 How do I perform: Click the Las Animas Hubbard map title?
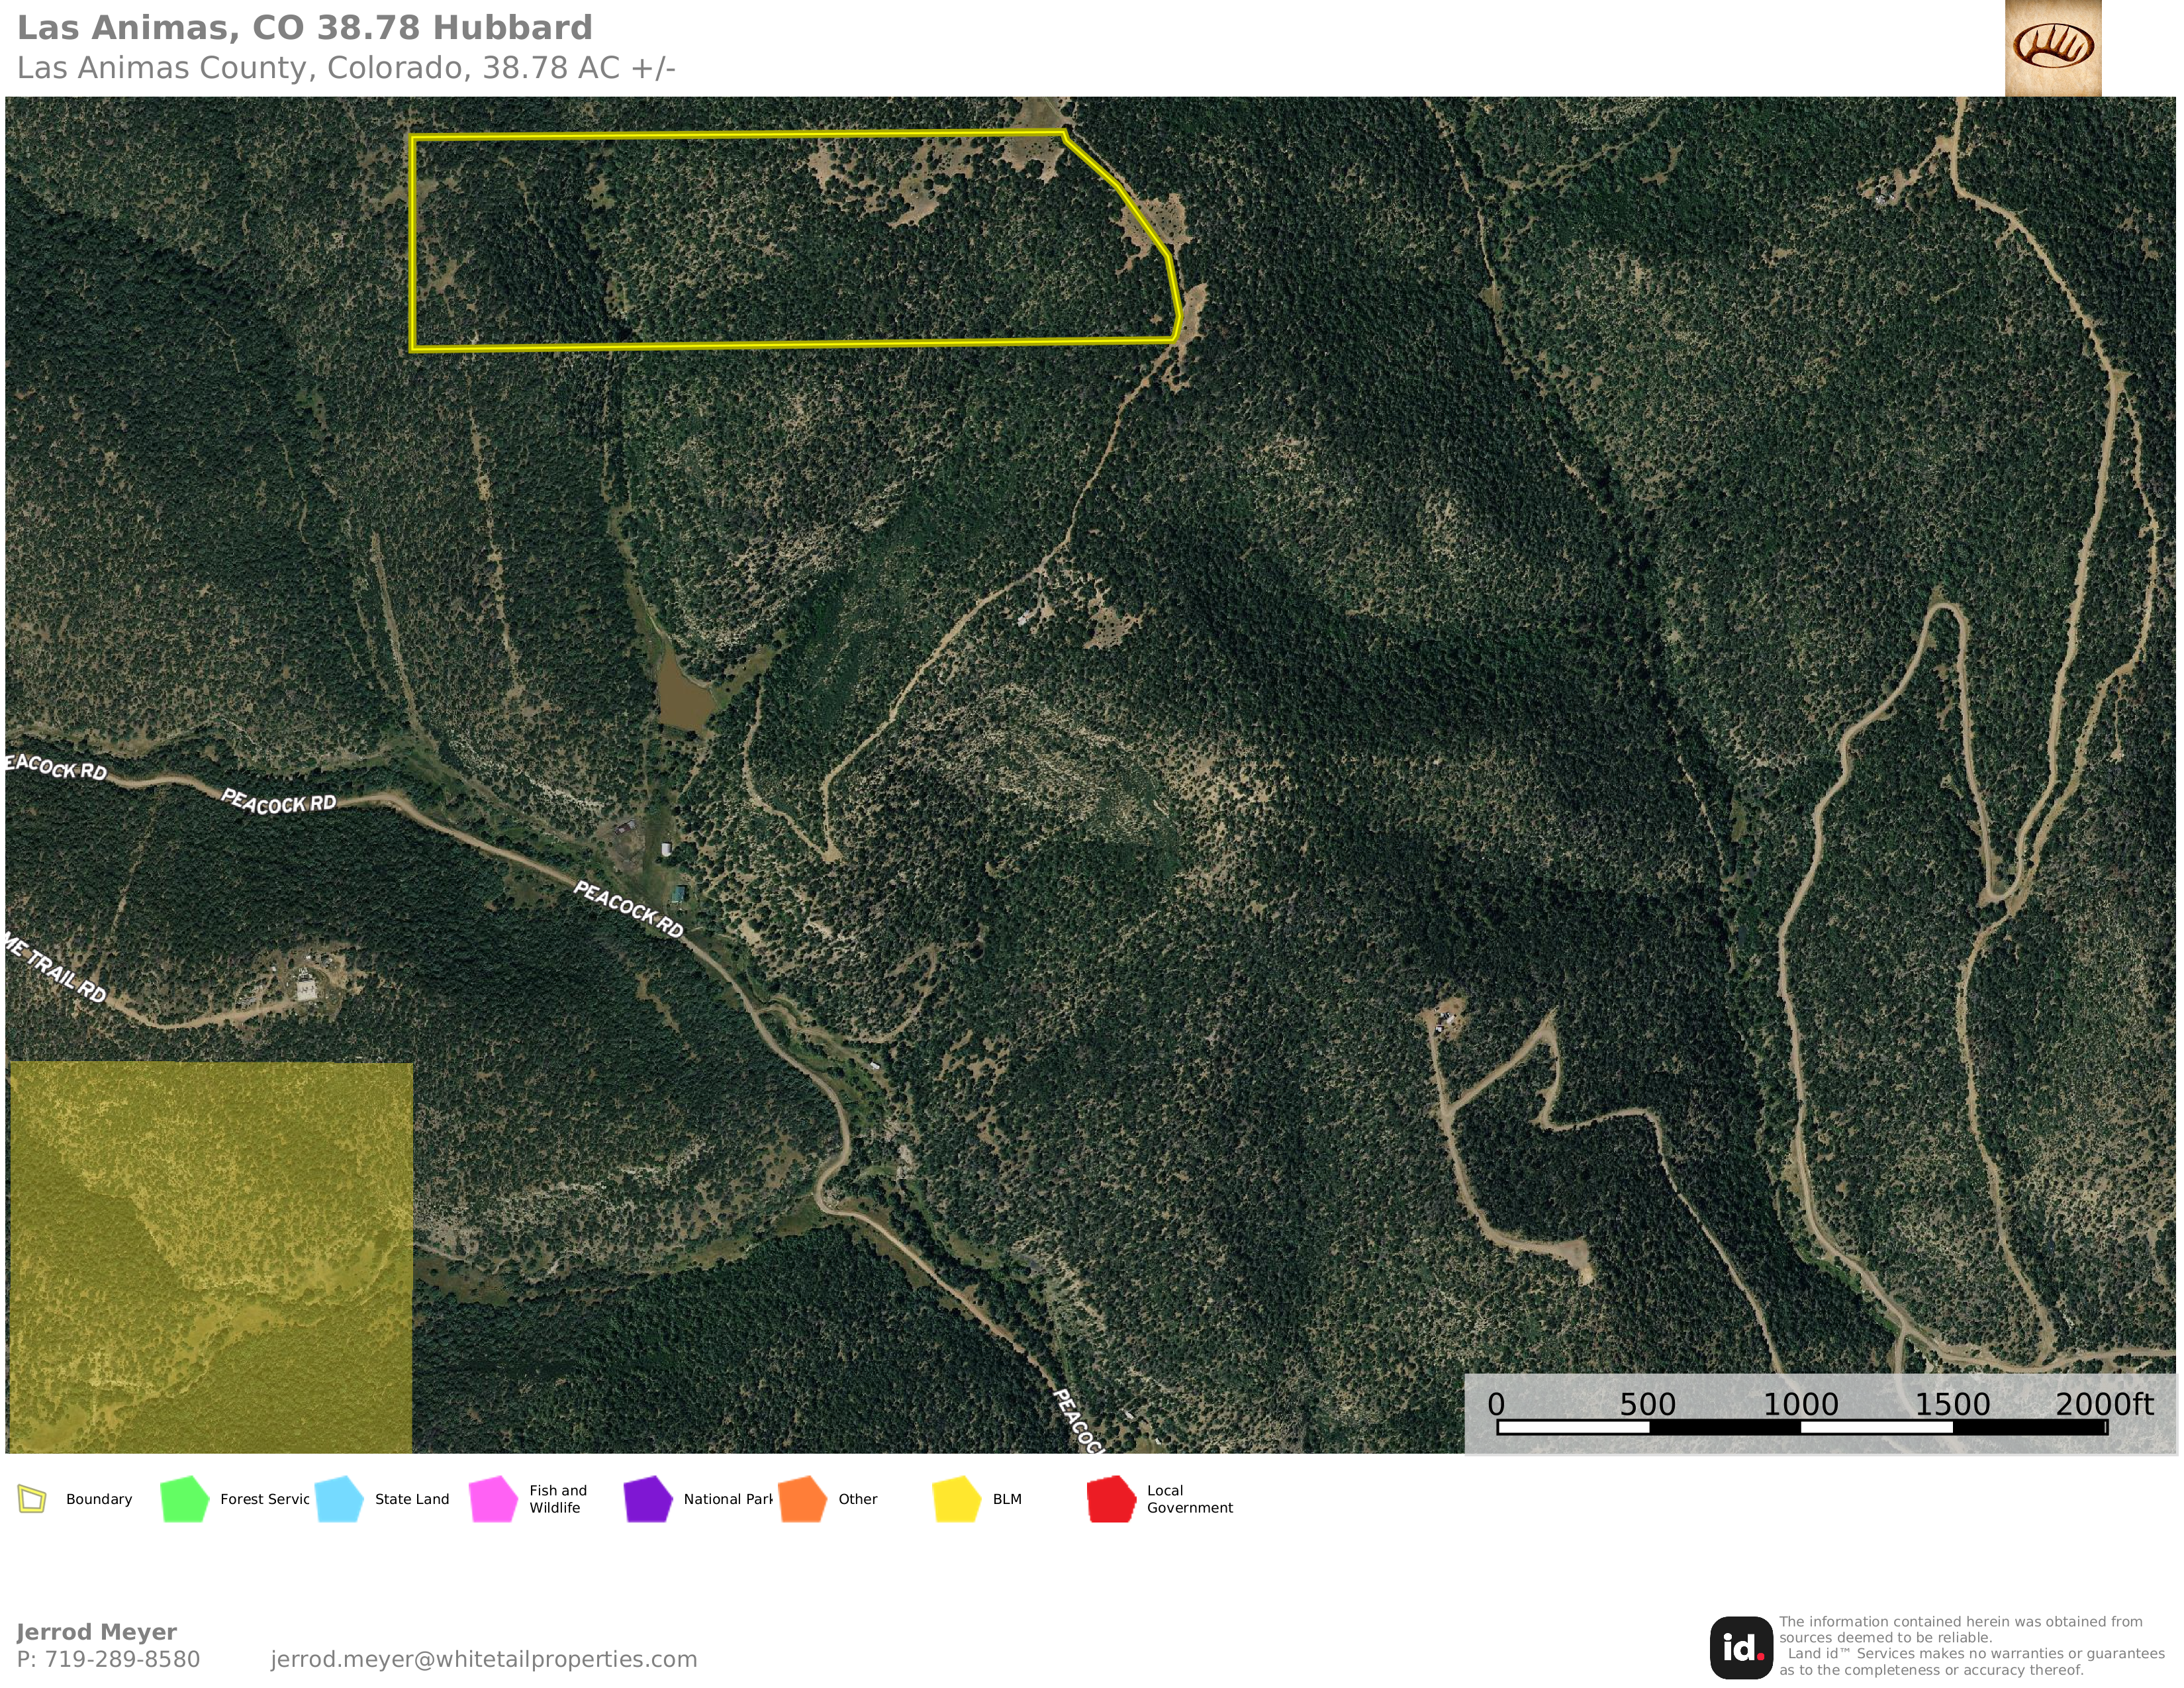coord(305,27)
